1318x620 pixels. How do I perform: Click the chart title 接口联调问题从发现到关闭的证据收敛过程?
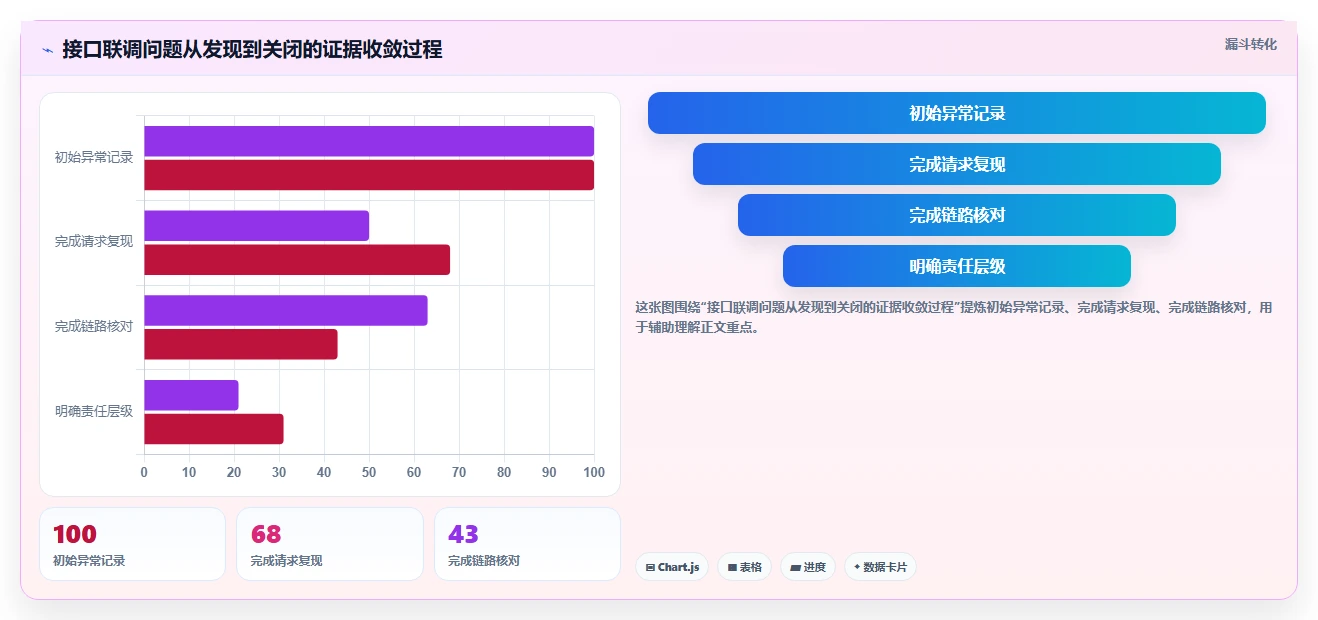(252, 49)
